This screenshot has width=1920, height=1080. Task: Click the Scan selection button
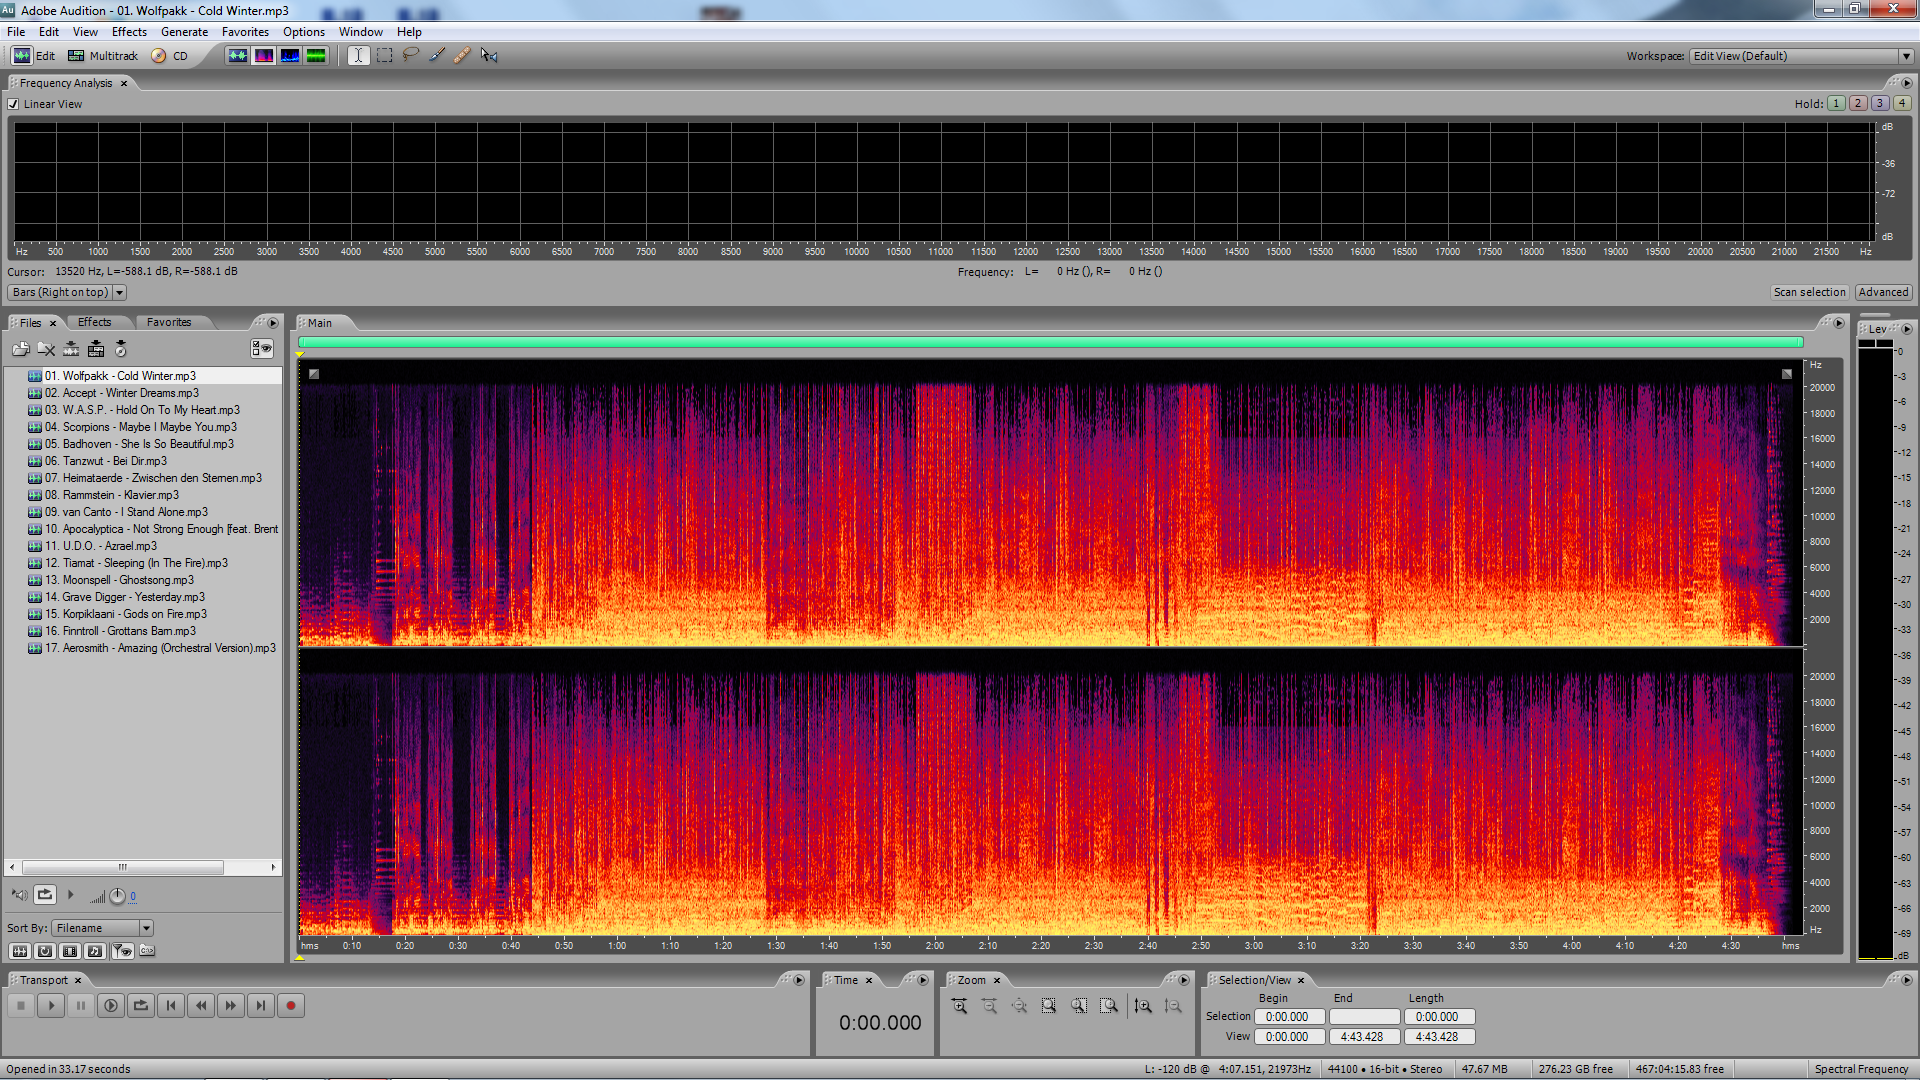1809,292
